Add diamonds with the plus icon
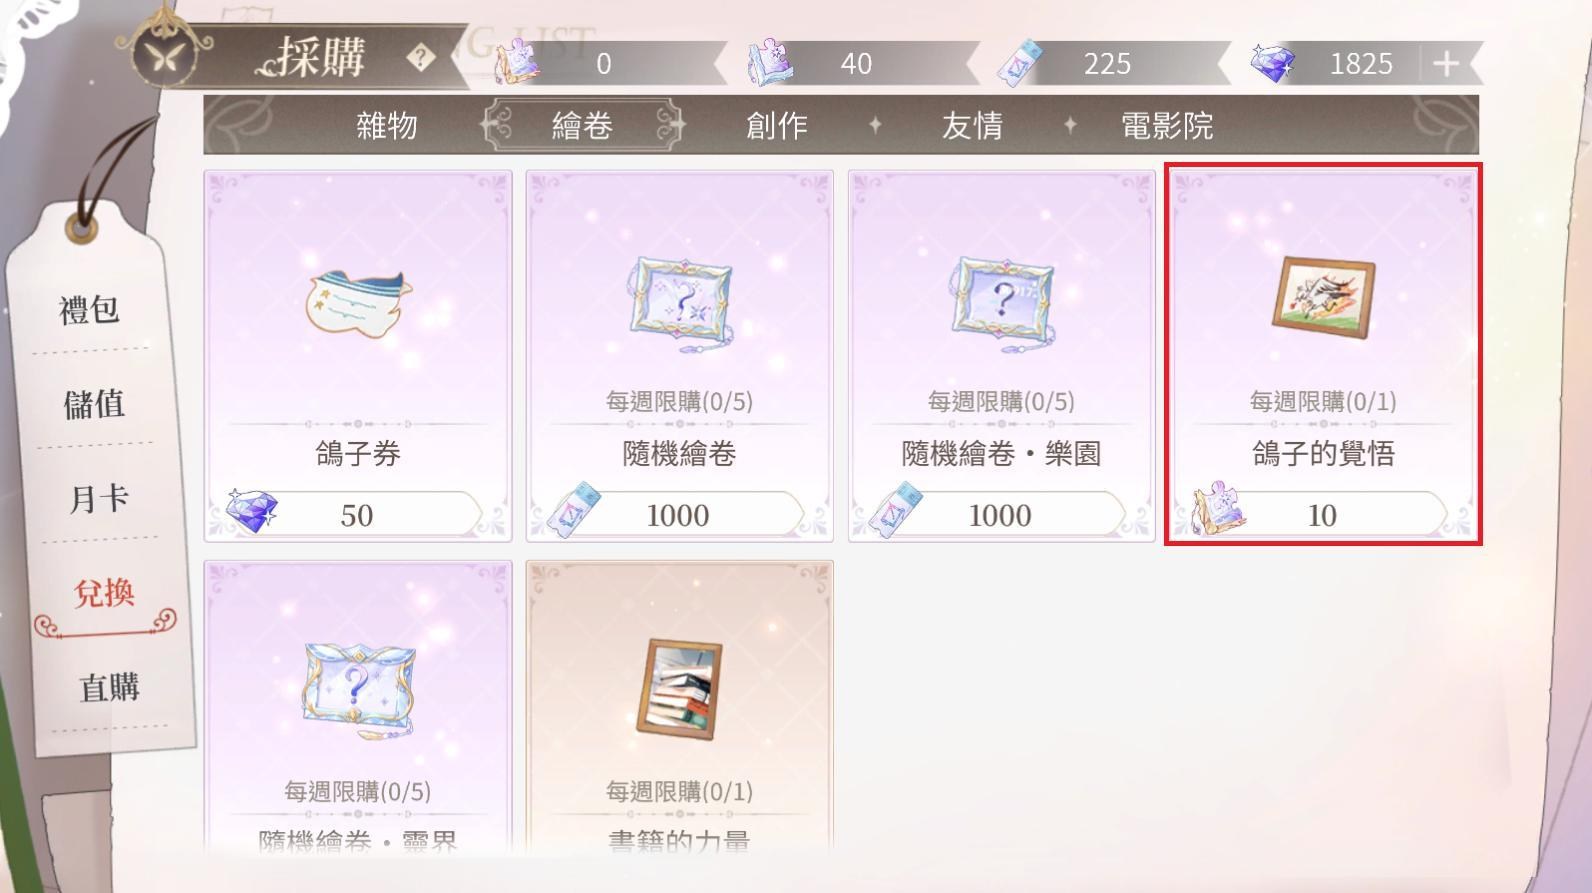Screen dimensions: 1592x893 click(1446, 64)
